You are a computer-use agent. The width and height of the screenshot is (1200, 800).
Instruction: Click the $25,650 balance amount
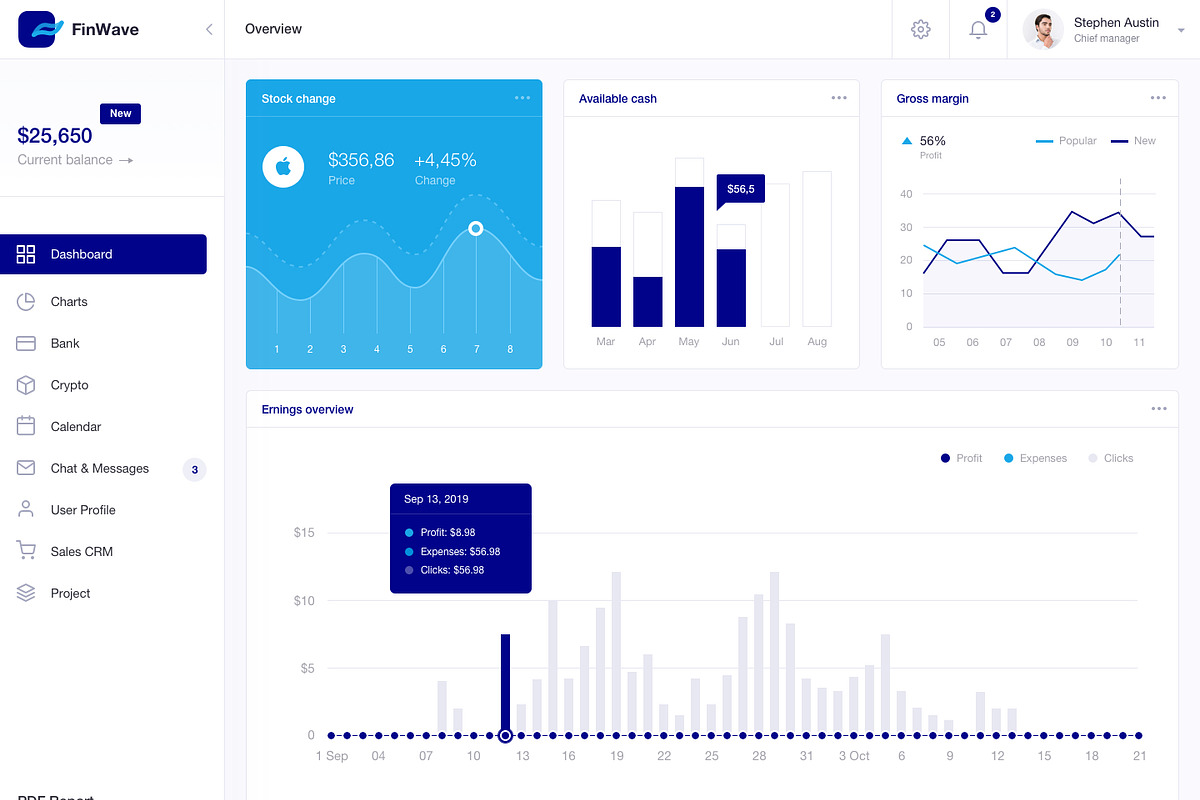pos(55,136)
